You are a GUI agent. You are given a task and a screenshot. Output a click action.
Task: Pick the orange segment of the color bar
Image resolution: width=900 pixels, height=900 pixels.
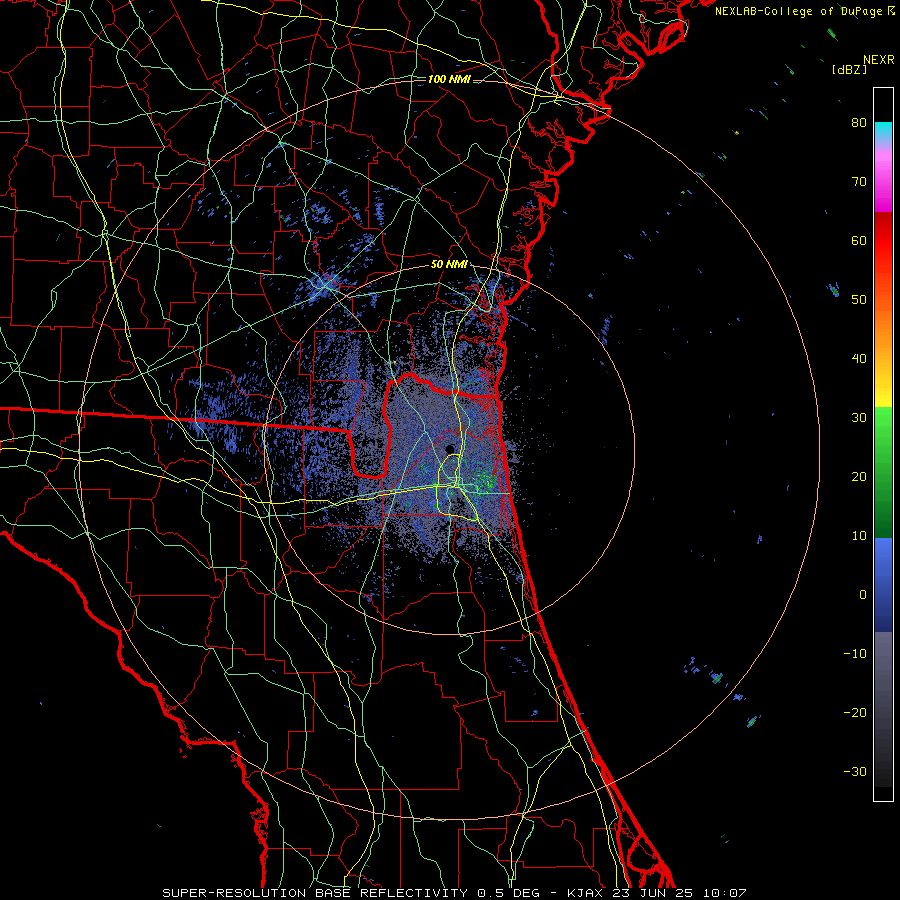coord(883,327)
